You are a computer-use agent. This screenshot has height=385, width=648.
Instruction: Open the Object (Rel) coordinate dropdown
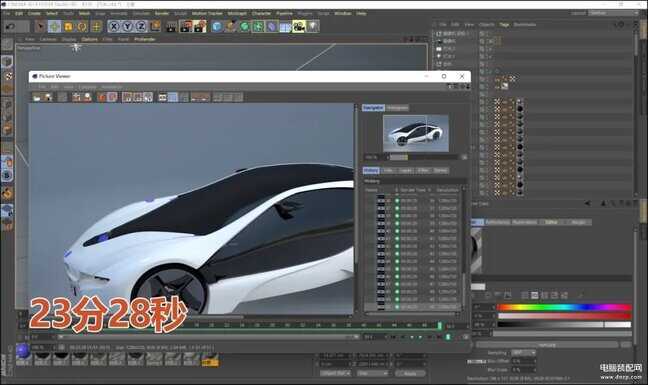[335, 373]
